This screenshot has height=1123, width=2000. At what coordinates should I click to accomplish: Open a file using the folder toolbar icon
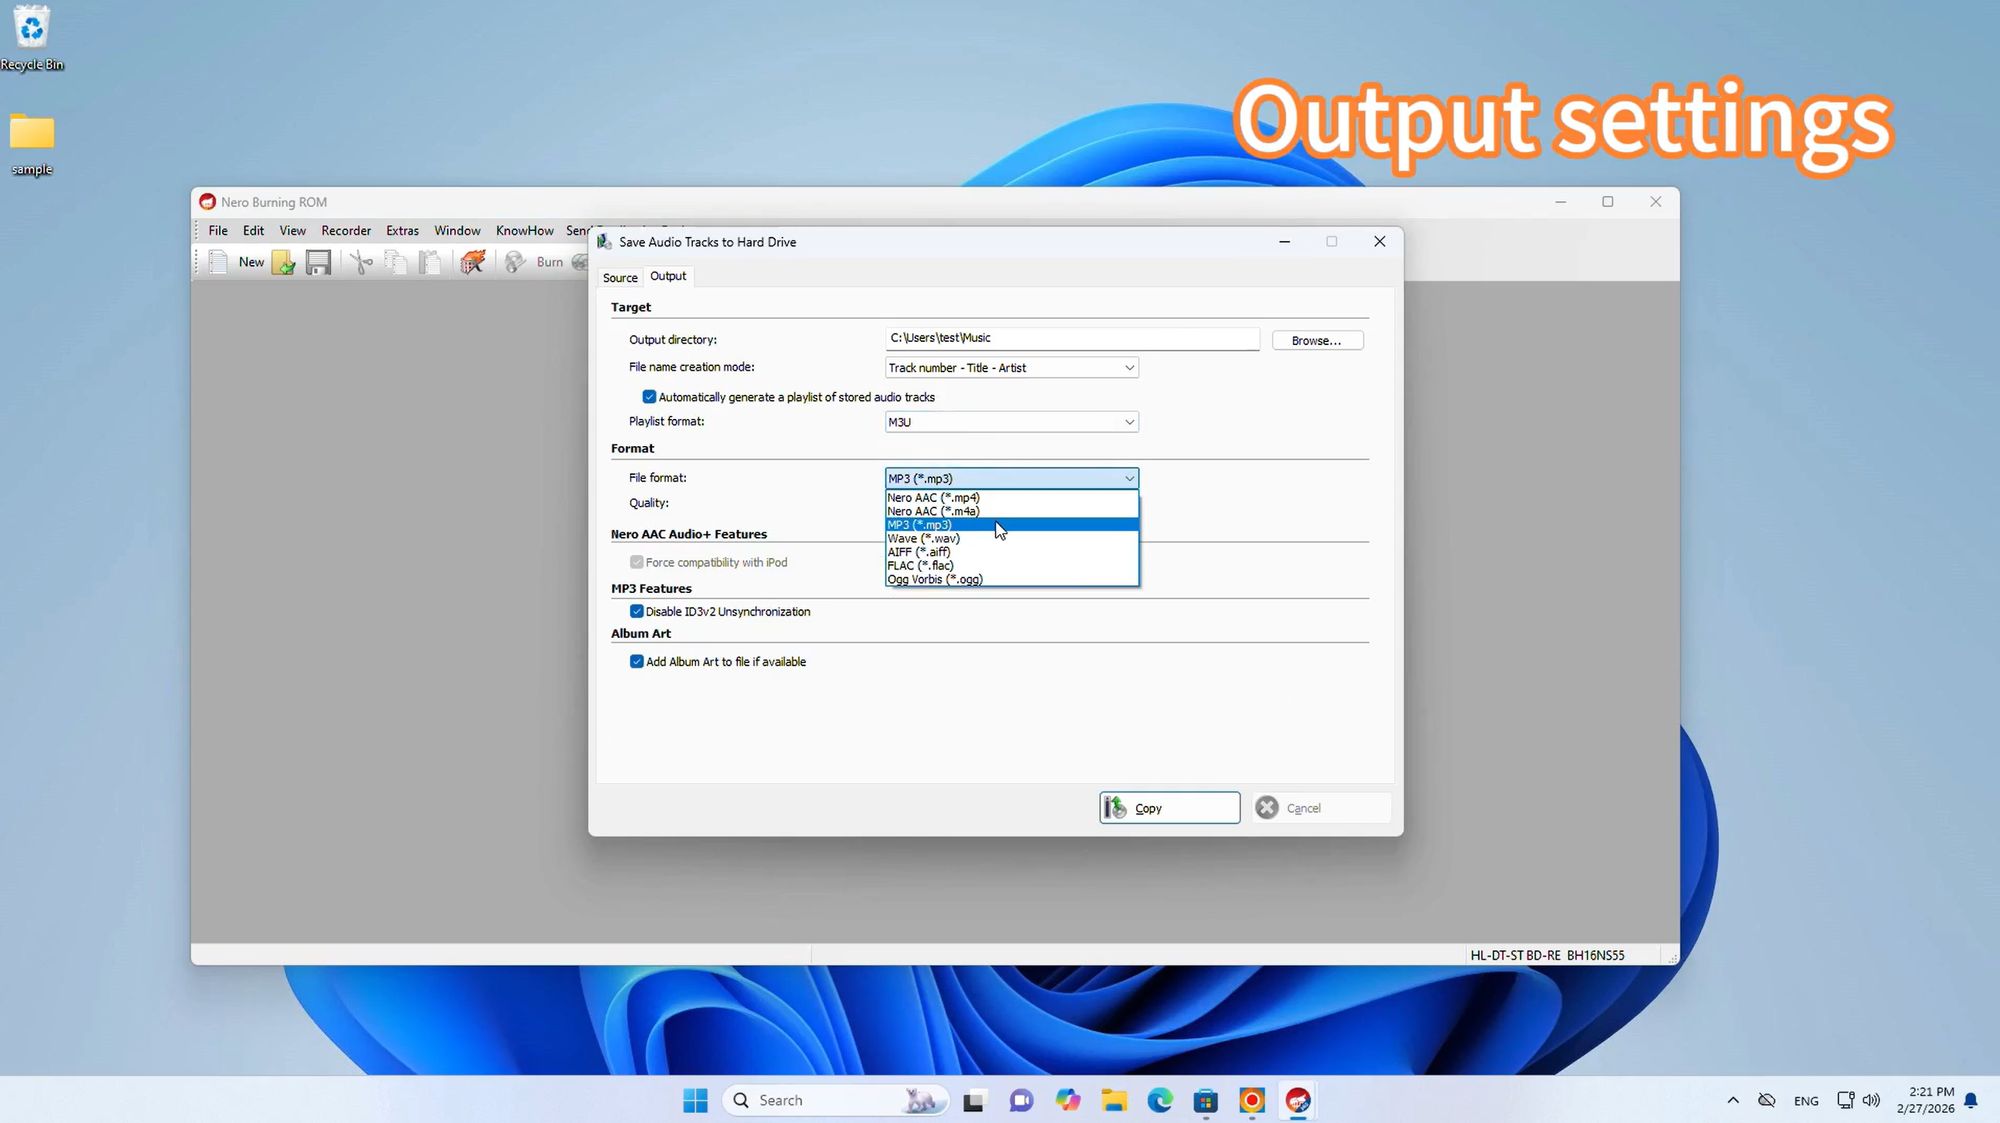tap(283, 262)
